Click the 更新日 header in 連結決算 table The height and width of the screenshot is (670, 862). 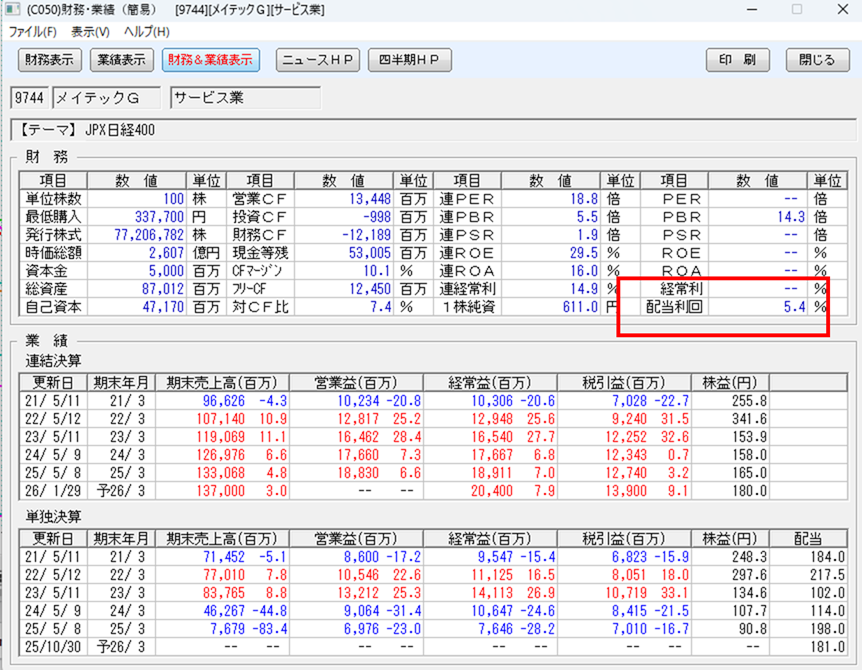coord(51,382)
